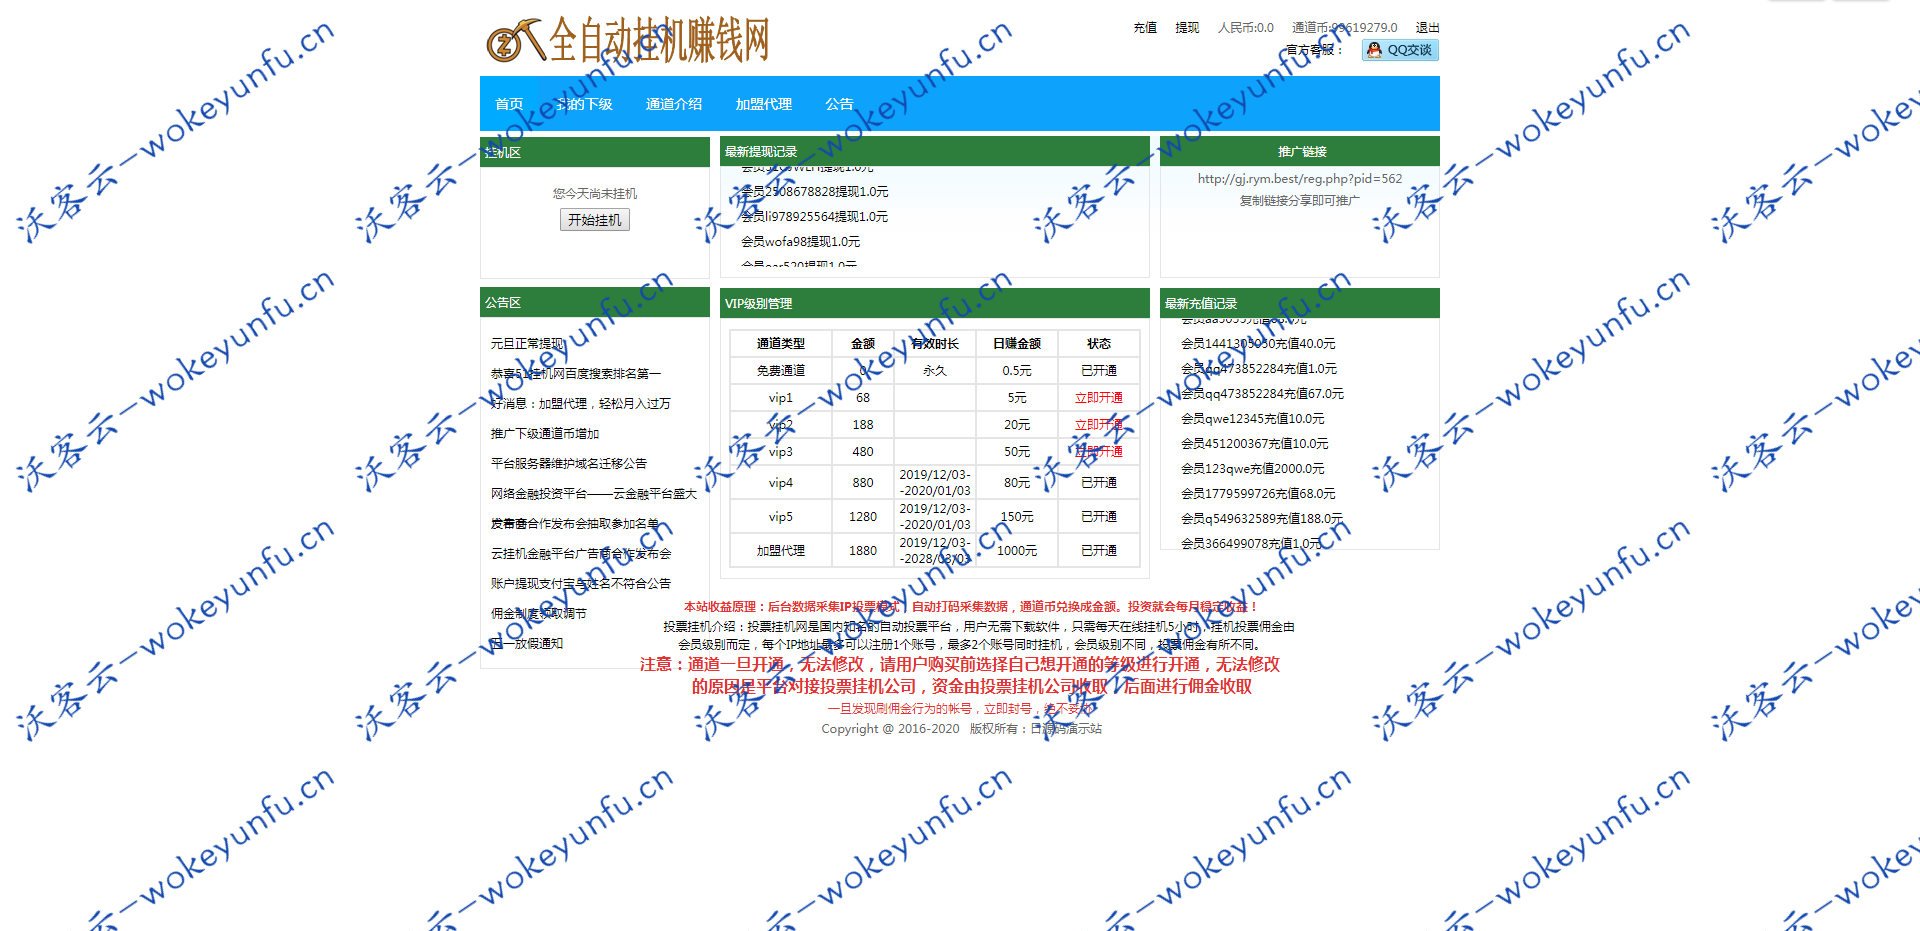Open the 加盟代理 nav tab

click(x=764, y=104)
